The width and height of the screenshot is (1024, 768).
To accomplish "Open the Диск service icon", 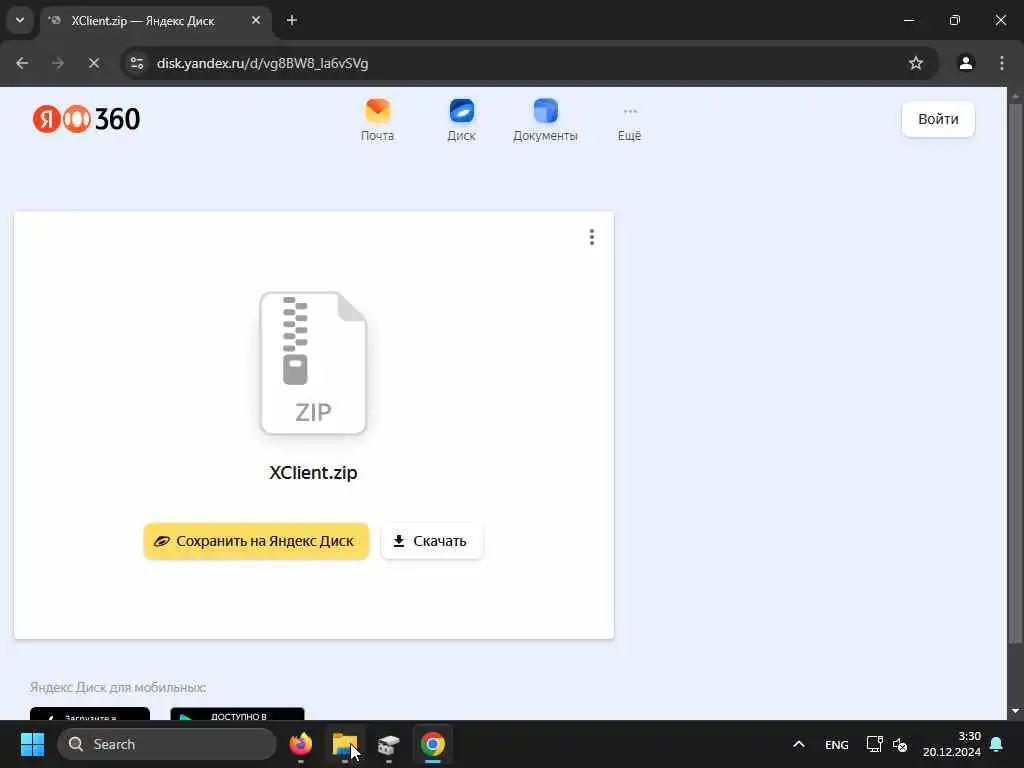I will (x=461, y=120).
